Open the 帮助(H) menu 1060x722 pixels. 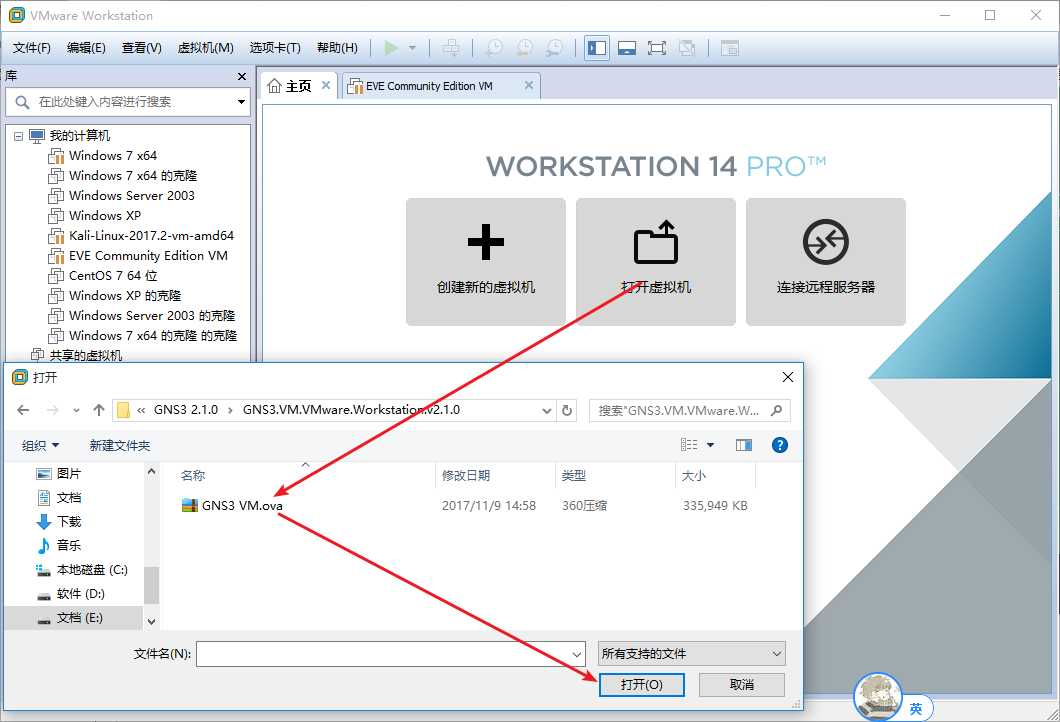click(337, 48)
